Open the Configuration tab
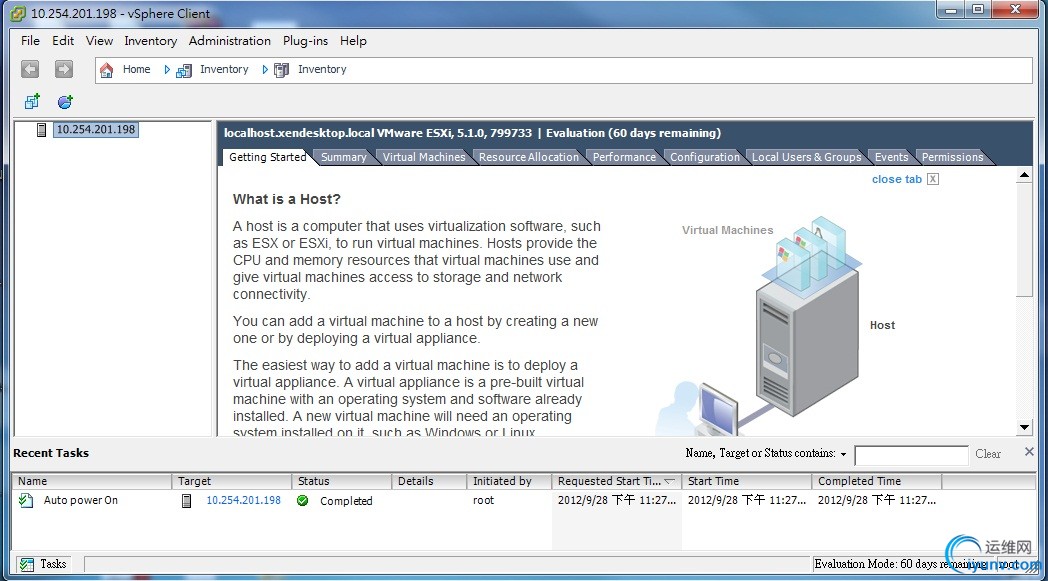 [705, 157]
